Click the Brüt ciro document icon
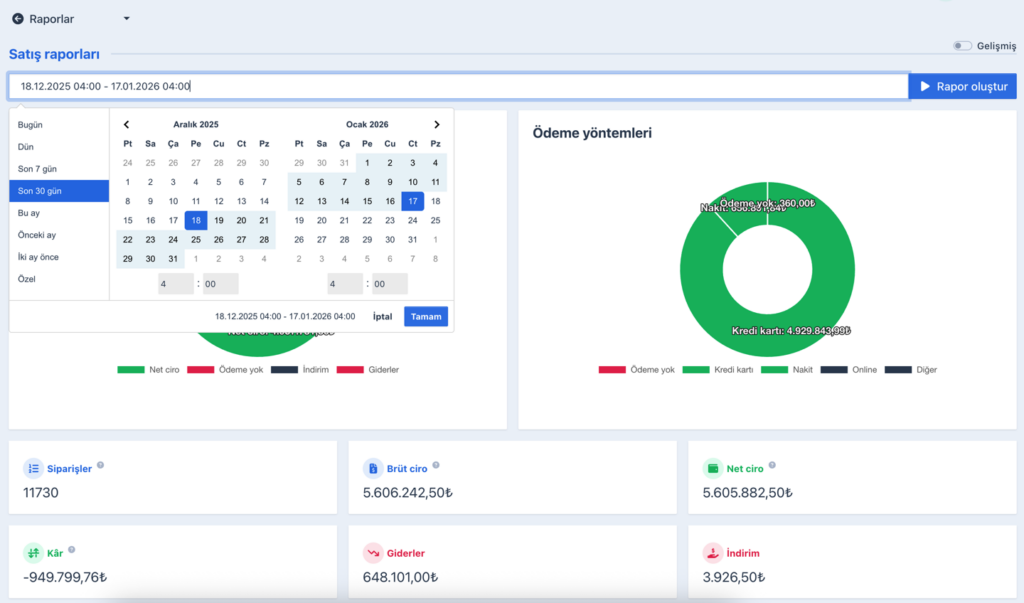This screenshot has width=1024, height=603. pos(373,467)
